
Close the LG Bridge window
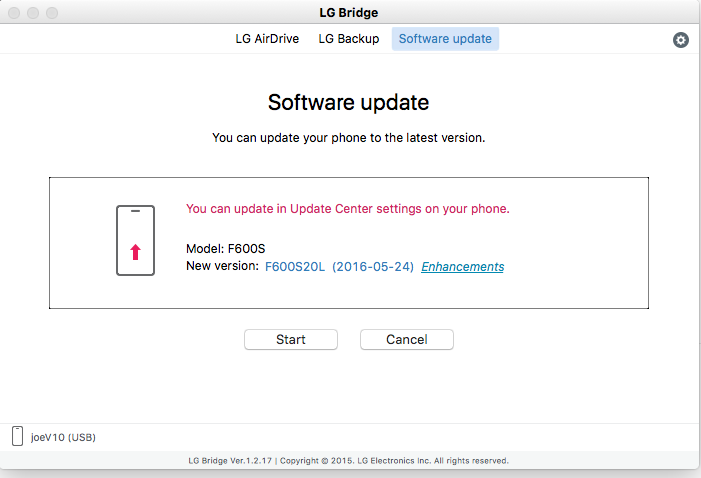pos(14,13)
